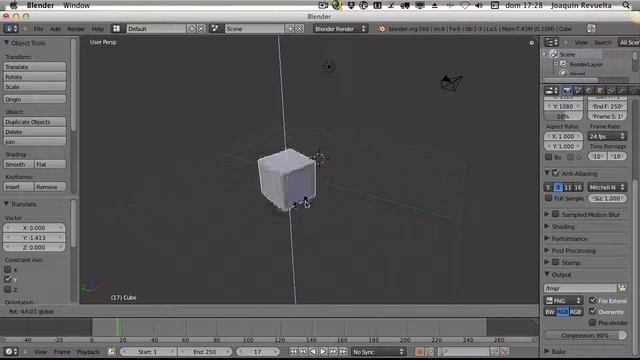Jump to the next keyframe
Image resolution: width=640 pixels, height=360 pixels.
coord(333,351)
